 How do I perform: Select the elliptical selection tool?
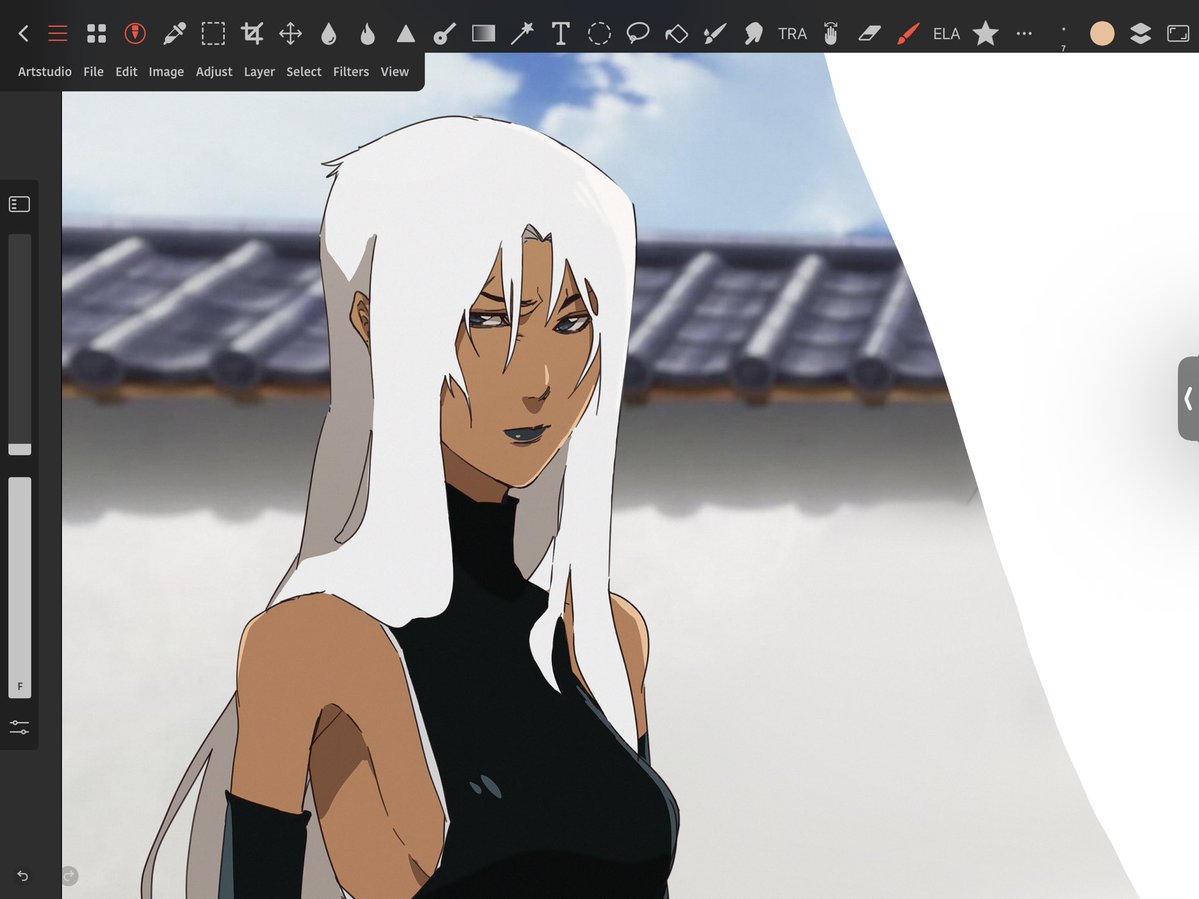(x=599, y=34)
